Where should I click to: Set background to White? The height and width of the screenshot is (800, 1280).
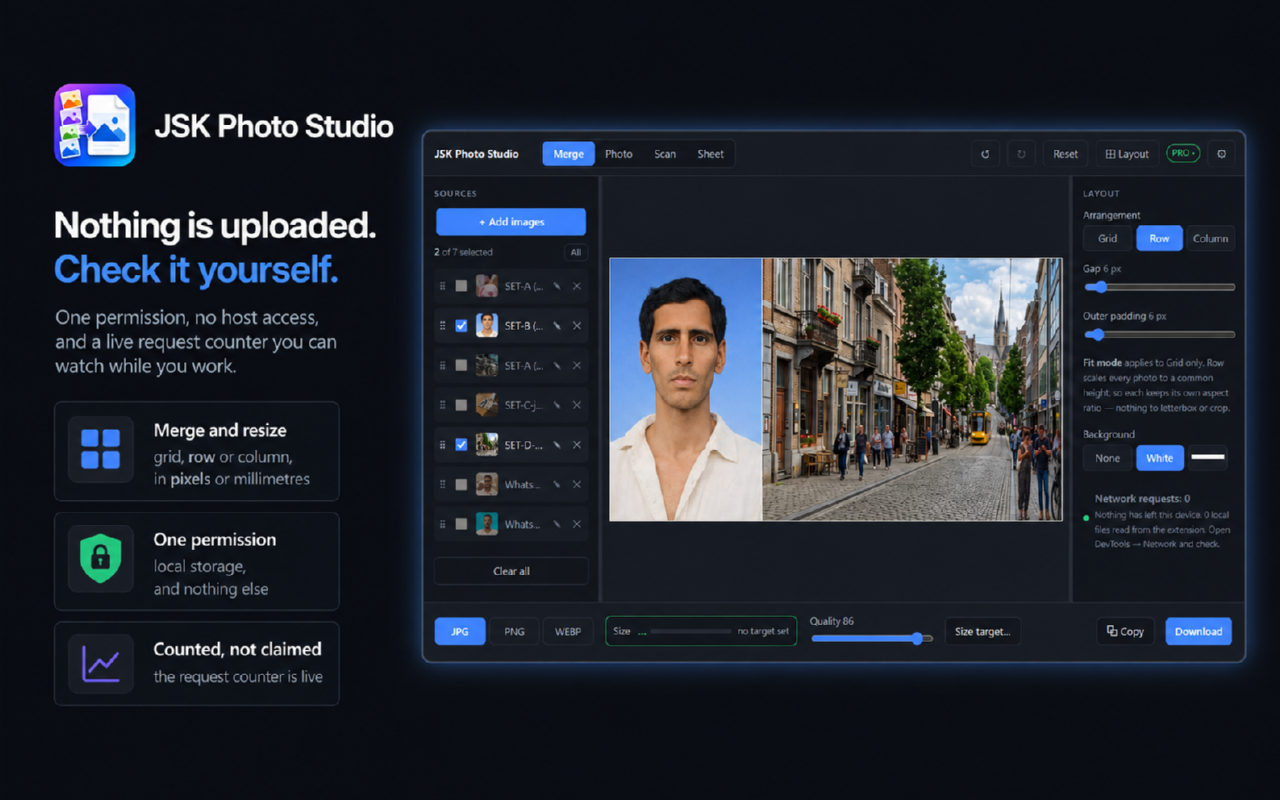(1160, 458)
